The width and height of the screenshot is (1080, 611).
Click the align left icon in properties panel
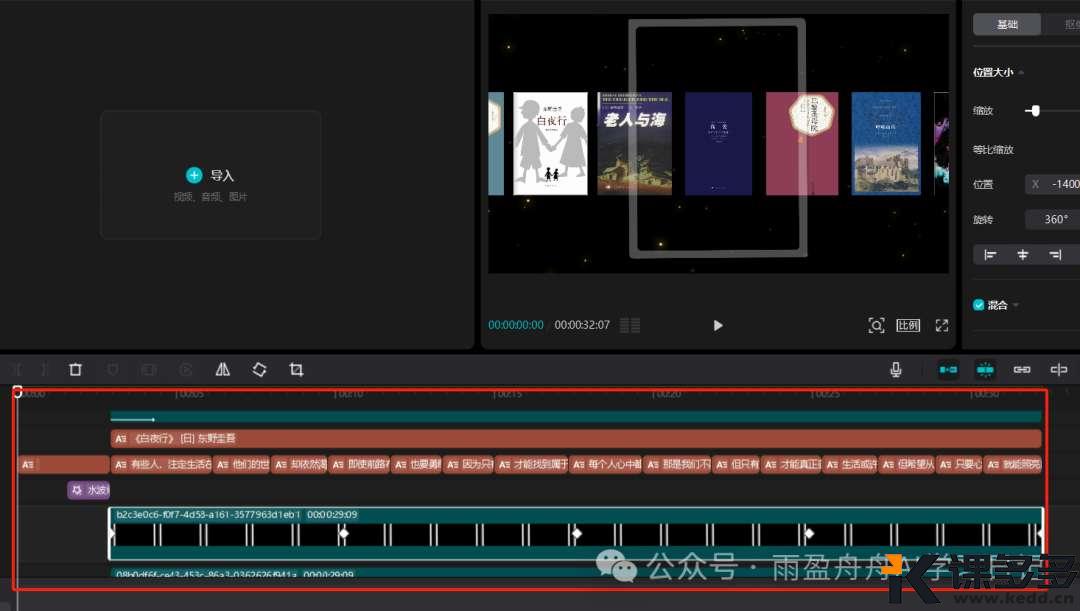tap(990, 255)
